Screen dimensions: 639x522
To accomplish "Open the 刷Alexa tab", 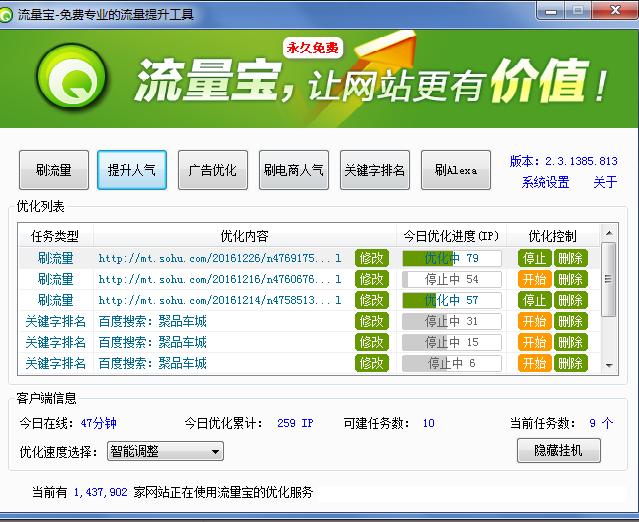I will point(456,170).
